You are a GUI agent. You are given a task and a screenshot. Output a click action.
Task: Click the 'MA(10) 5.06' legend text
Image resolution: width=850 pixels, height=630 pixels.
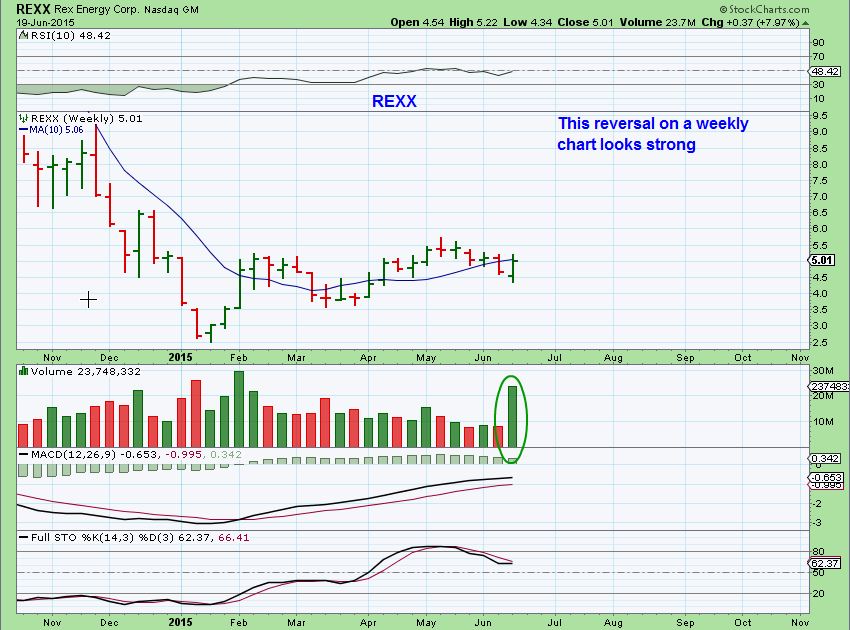tap(56, 130)
